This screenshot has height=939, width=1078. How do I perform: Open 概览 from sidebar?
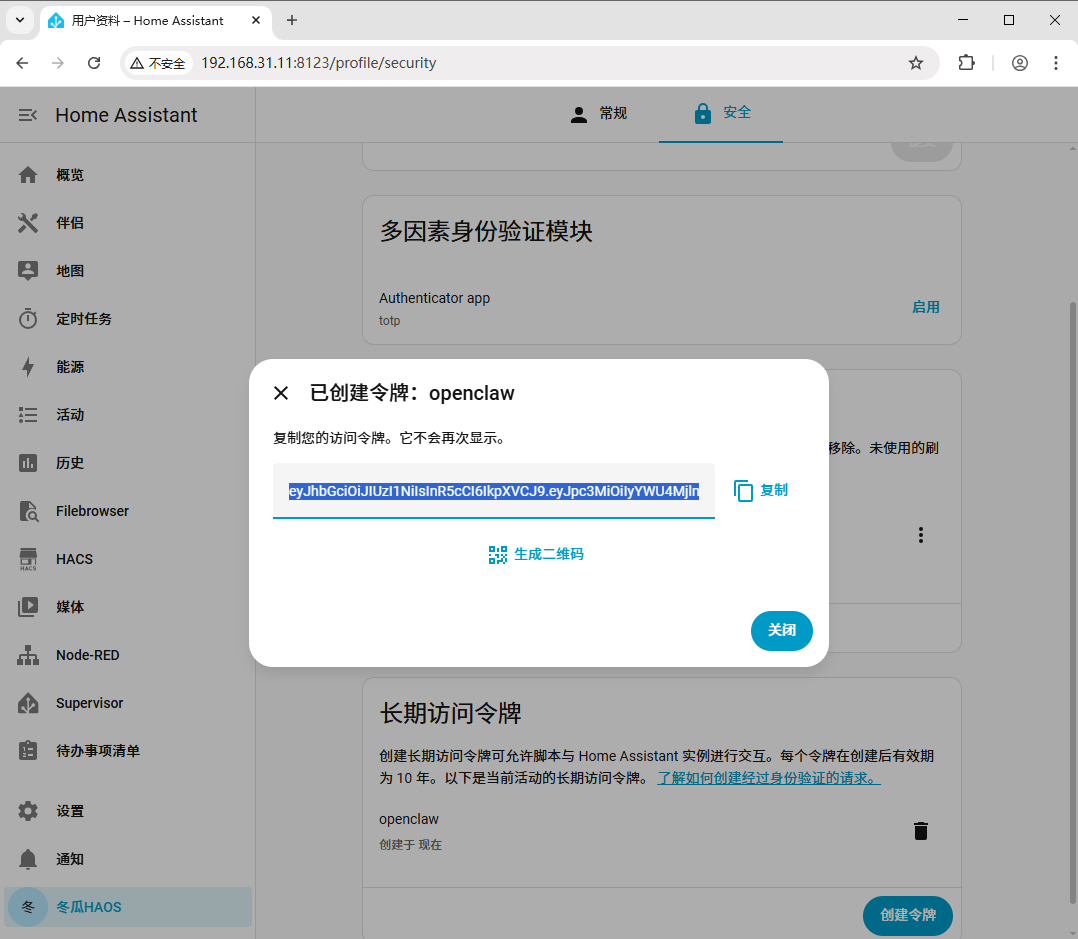tap(128, 175)
